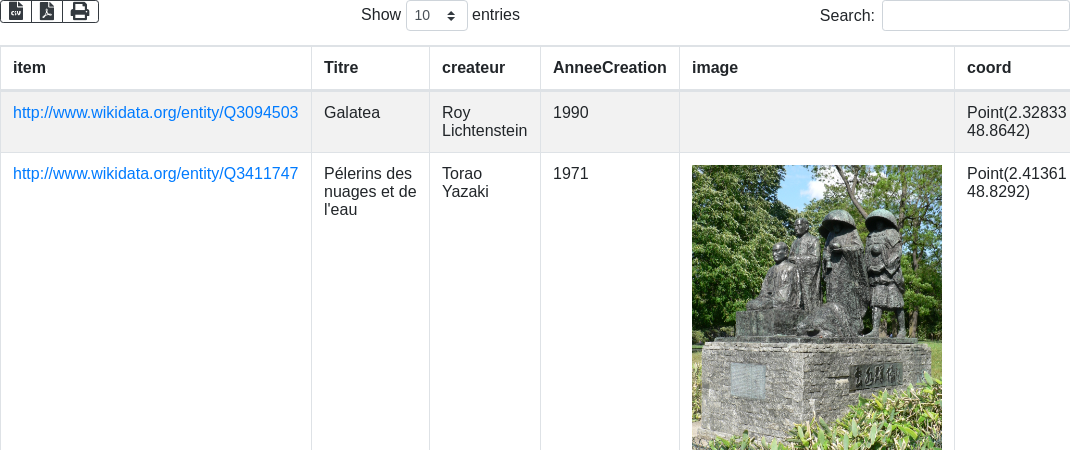Sort by the coord column header

1010,68
